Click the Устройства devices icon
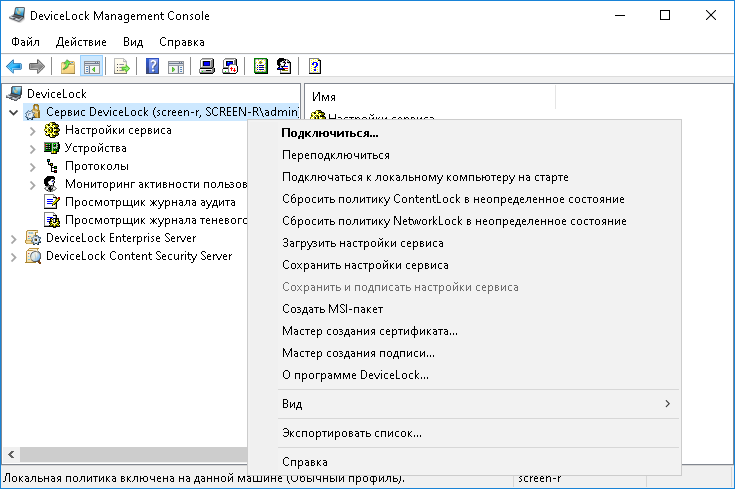Viewport: 735px width, 489px height. click(x=52, y=148)
